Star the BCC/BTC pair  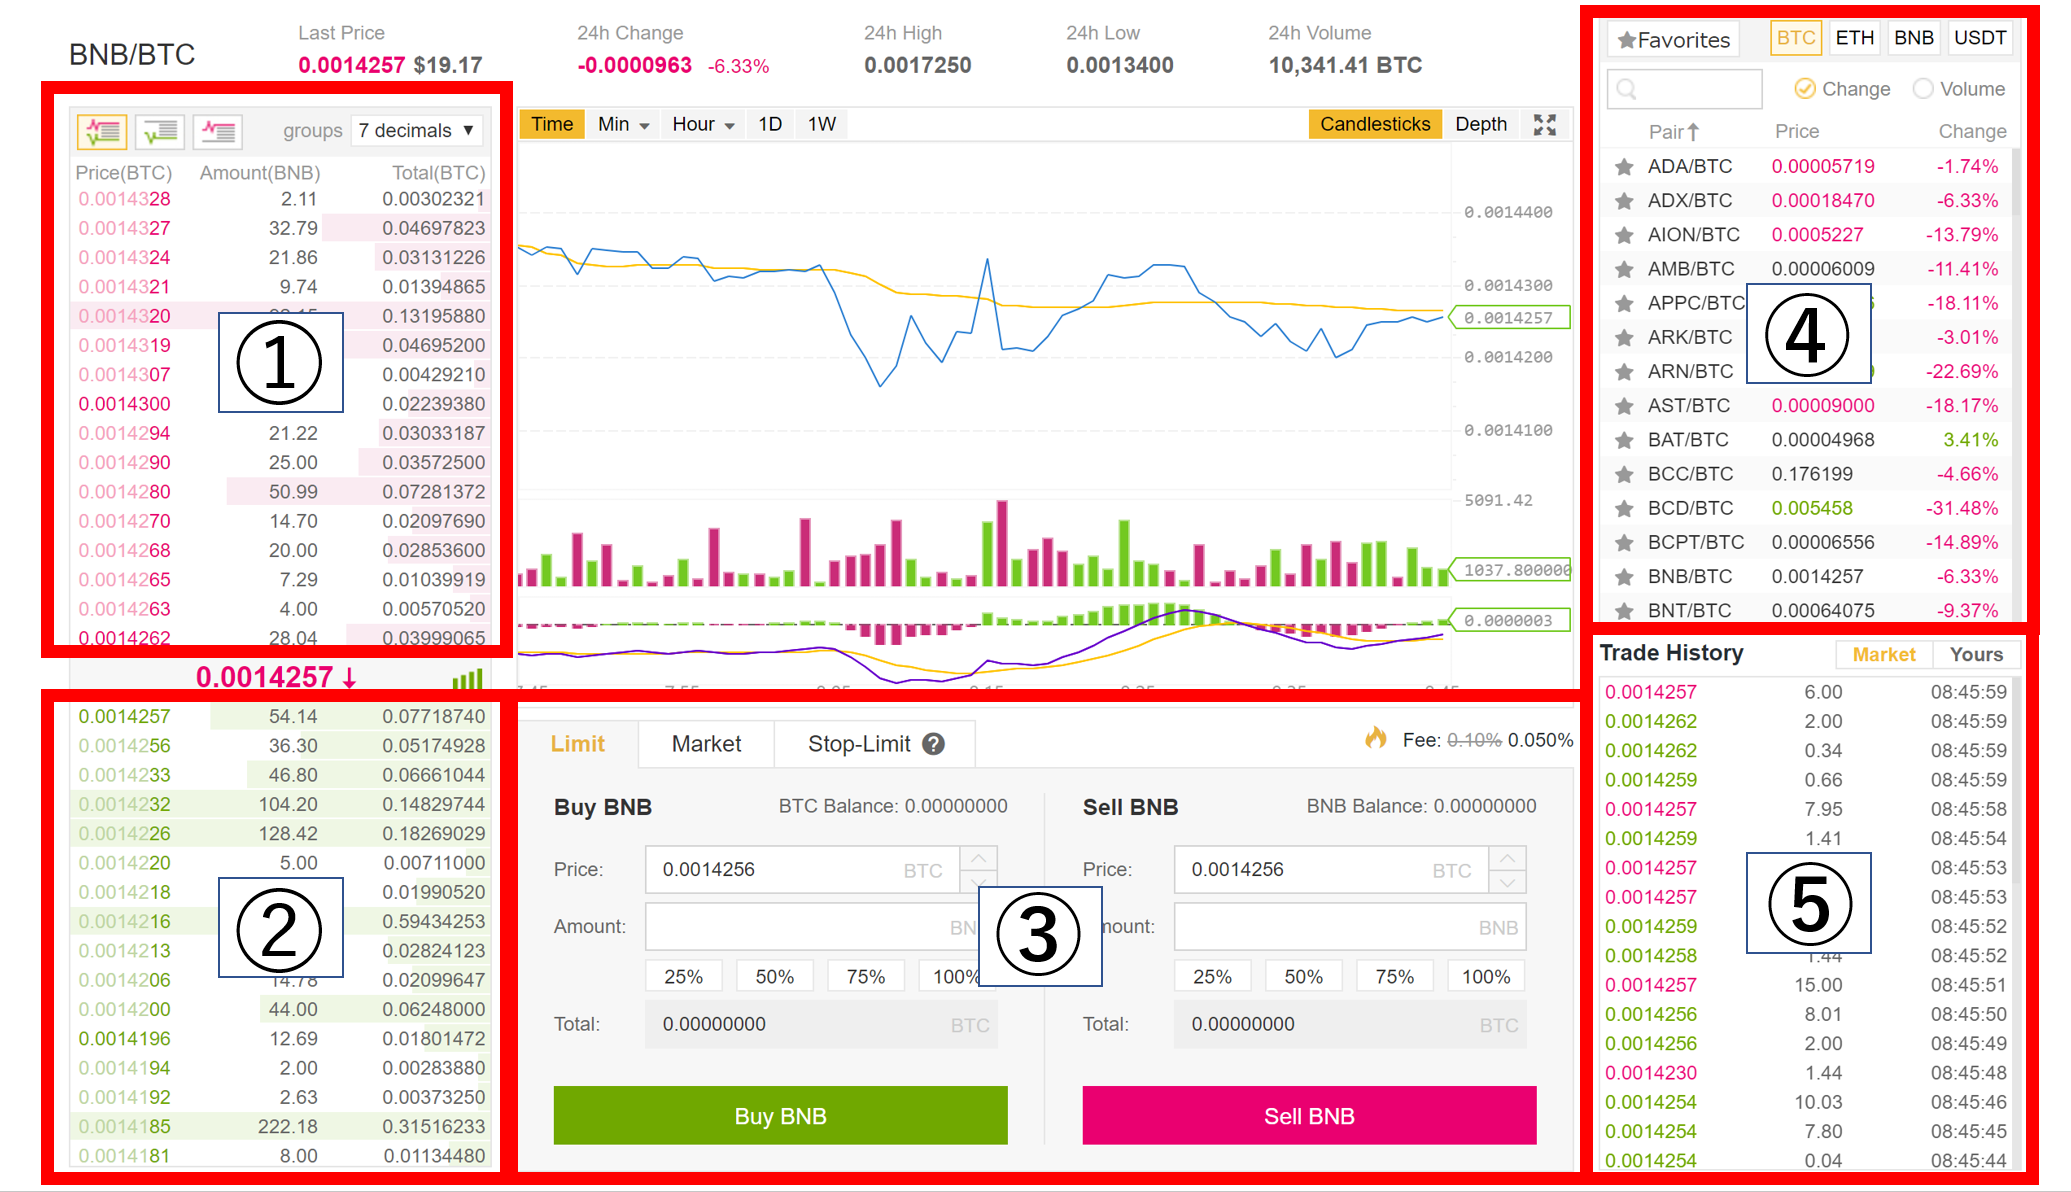[1625, 474]
